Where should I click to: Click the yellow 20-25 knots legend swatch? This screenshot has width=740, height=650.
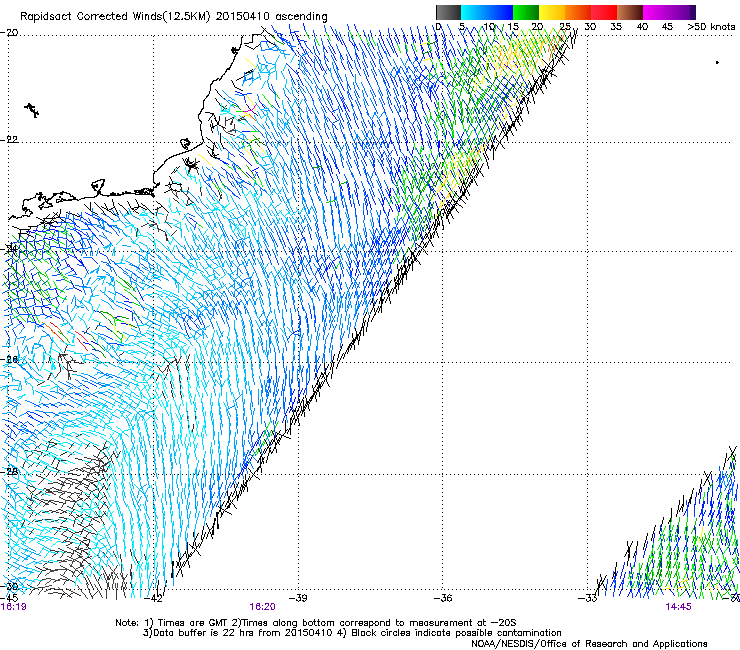pos(552,12)
